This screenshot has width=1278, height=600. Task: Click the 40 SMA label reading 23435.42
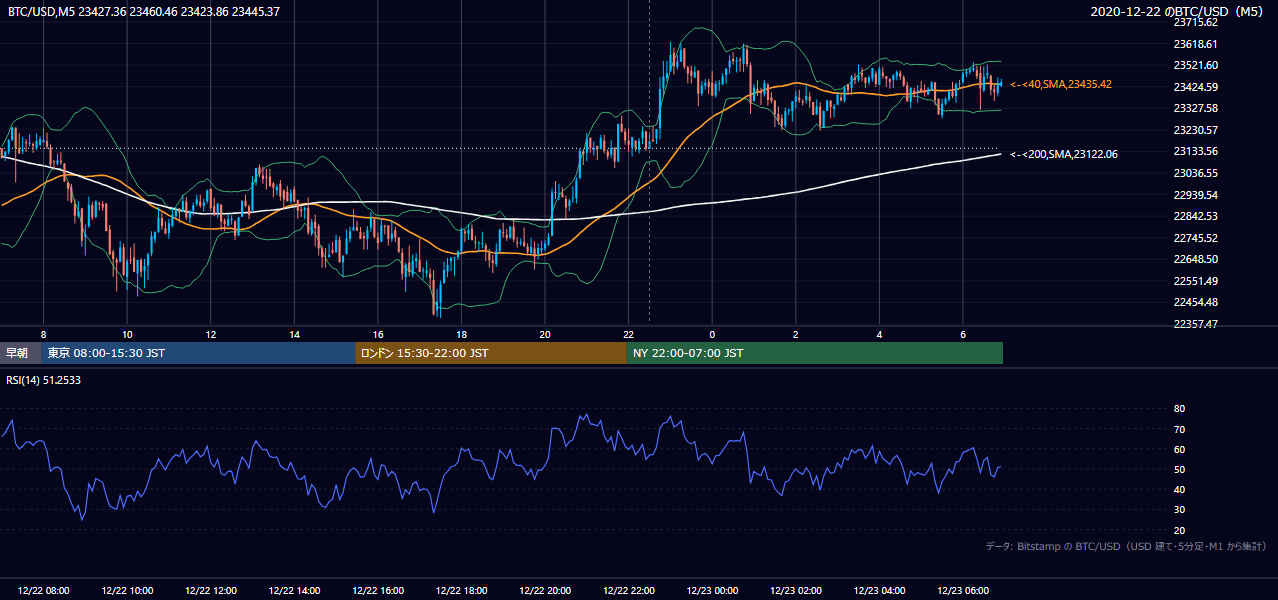pyautogui.click(x=1061, y=84)
